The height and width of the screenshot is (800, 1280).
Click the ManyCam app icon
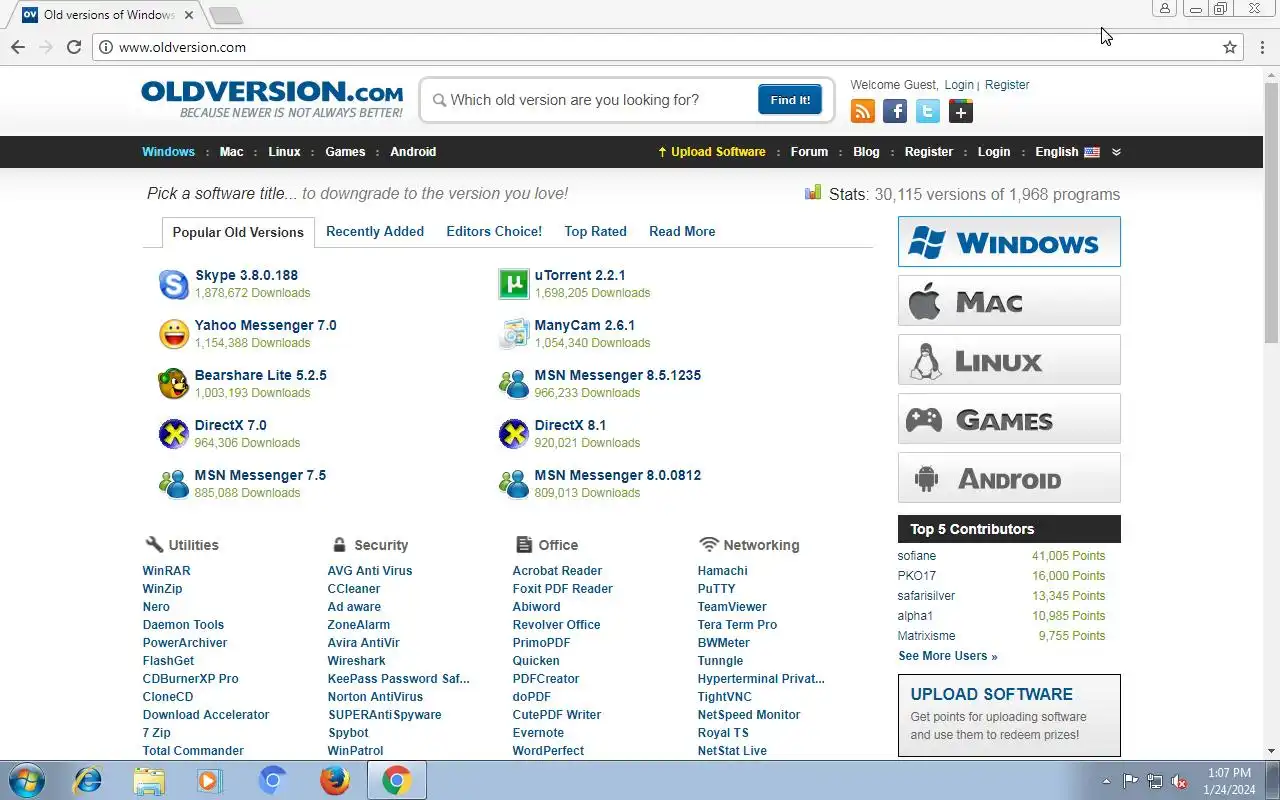click(x=513, y=334)
